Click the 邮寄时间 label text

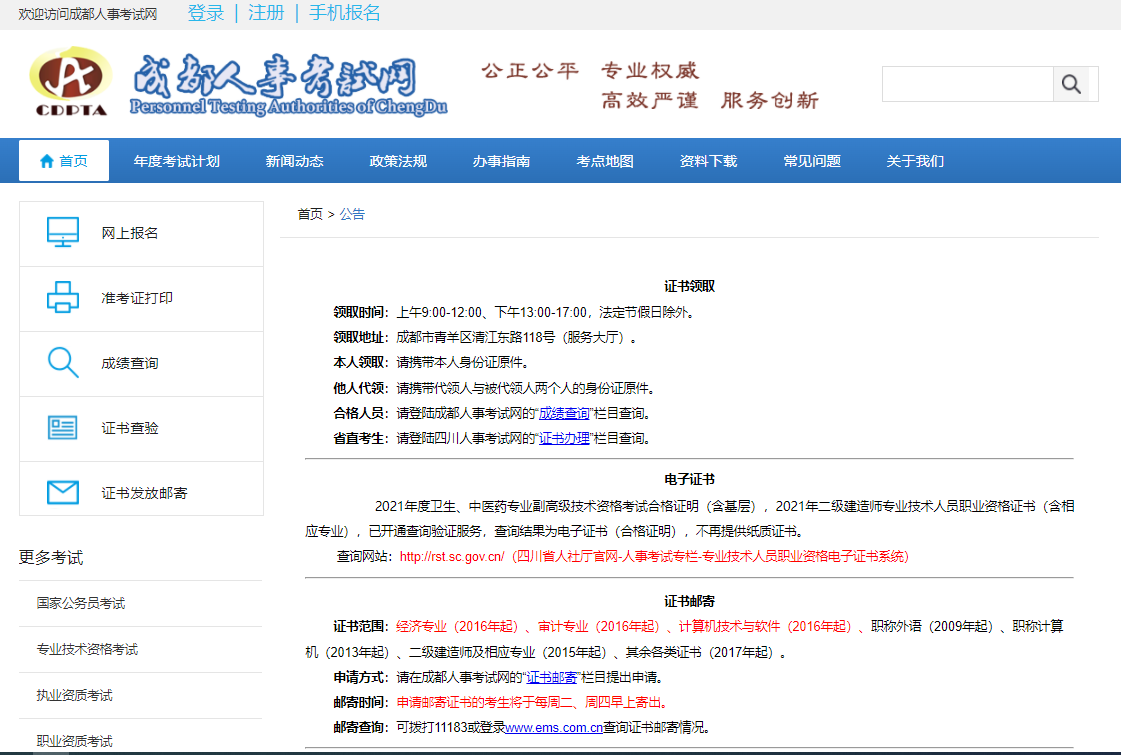click(360, 702)
